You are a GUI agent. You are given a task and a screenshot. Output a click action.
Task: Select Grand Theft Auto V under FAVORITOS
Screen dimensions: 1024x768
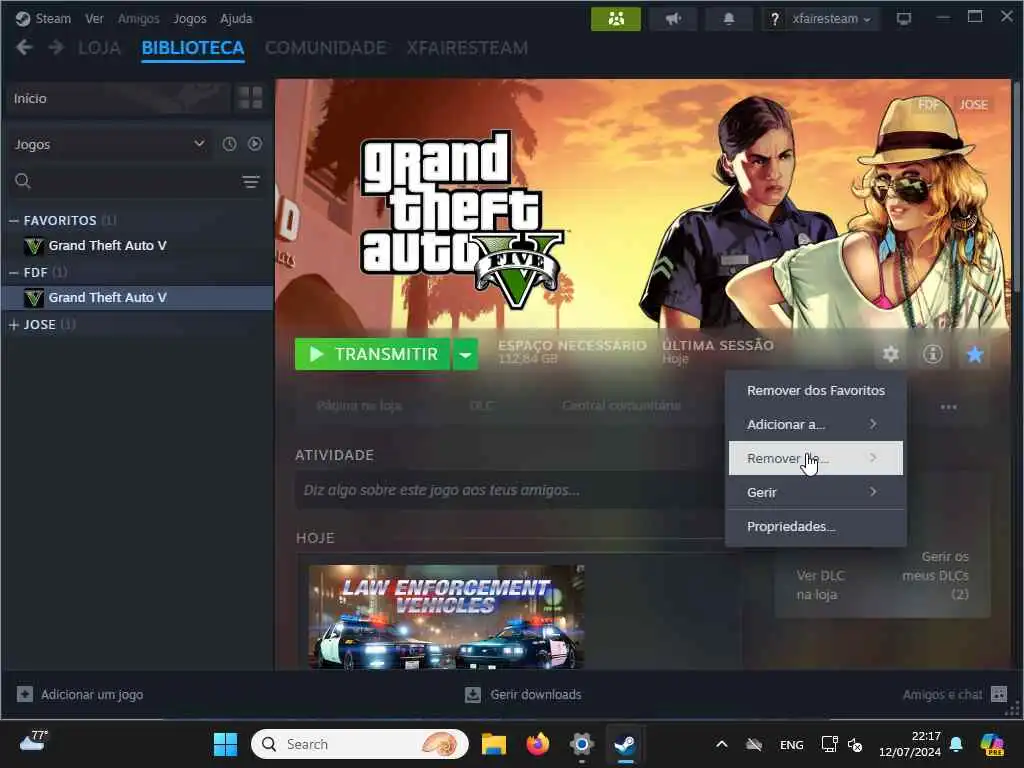[x=138, y=246]
